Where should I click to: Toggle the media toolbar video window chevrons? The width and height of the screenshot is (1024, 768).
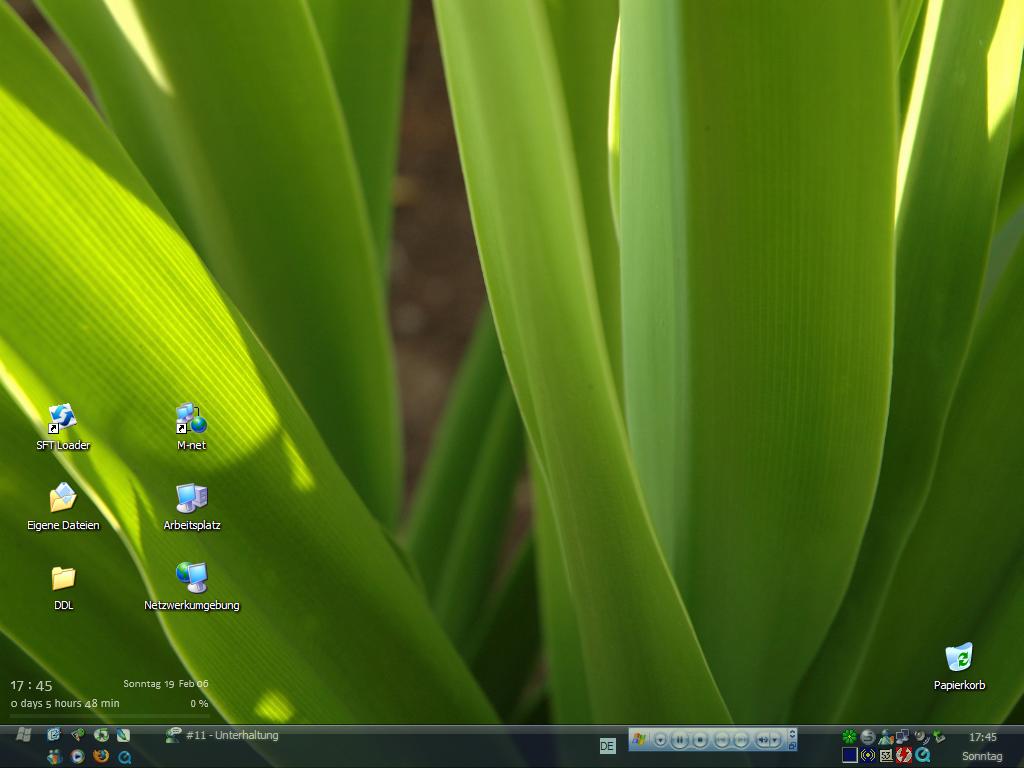tap(792, 734)
